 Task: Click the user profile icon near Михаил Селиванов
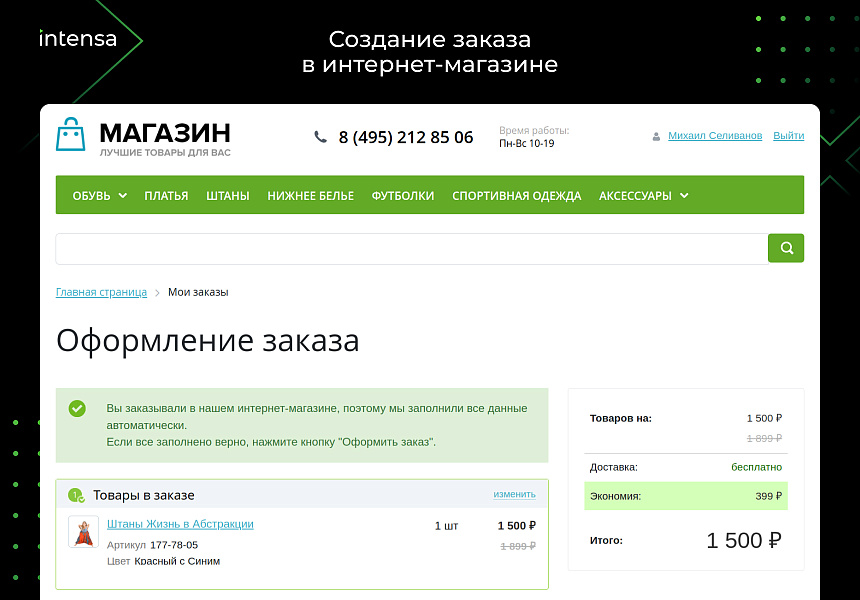coord(656,136)
